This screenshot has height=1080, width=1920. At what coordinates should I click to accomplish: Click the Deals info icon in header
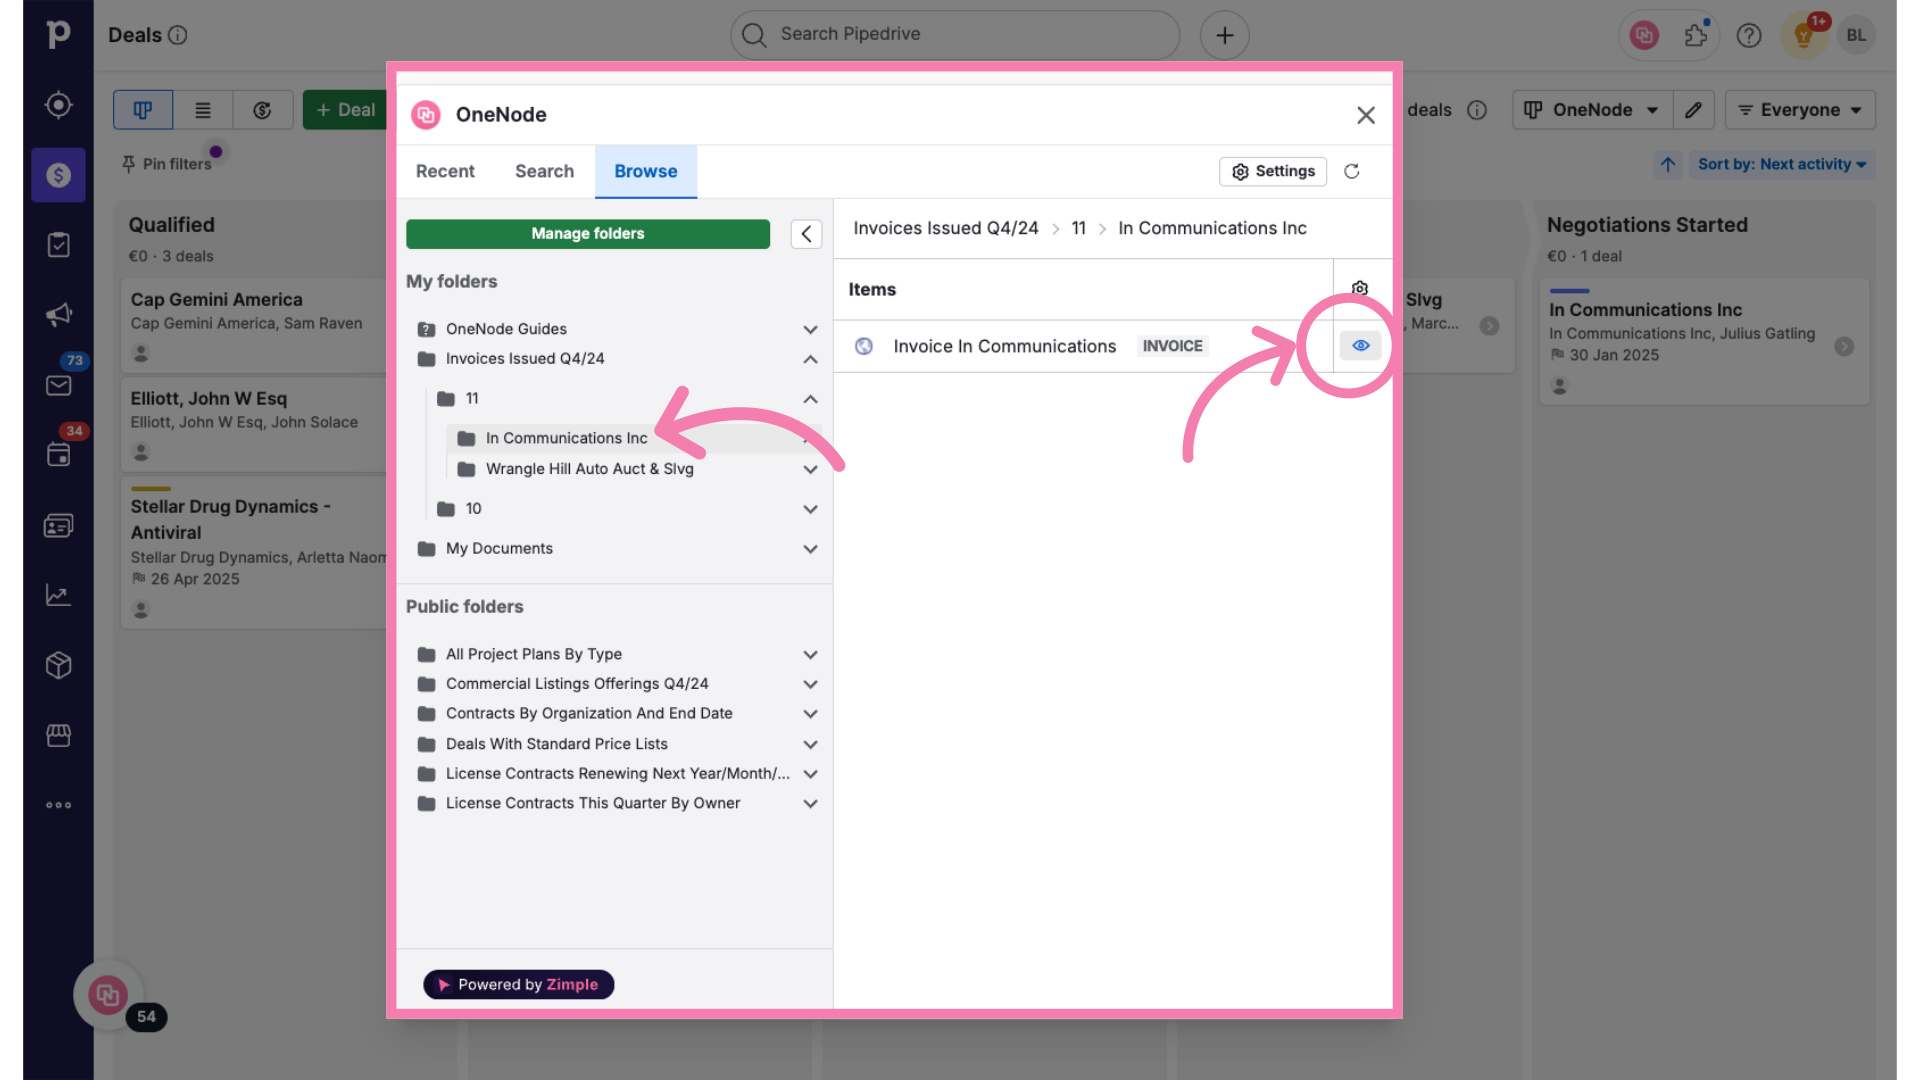pos(177,35)
